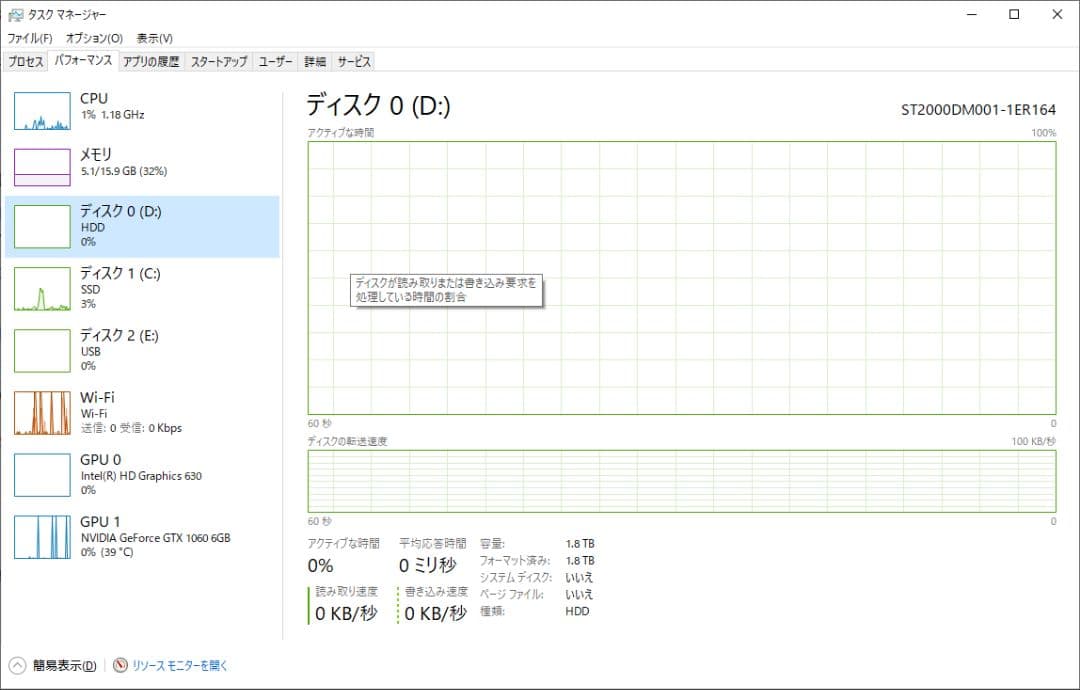Click the CPU usage graph thumbnail
Viewport: 1080px width, 690px height.
42,111
